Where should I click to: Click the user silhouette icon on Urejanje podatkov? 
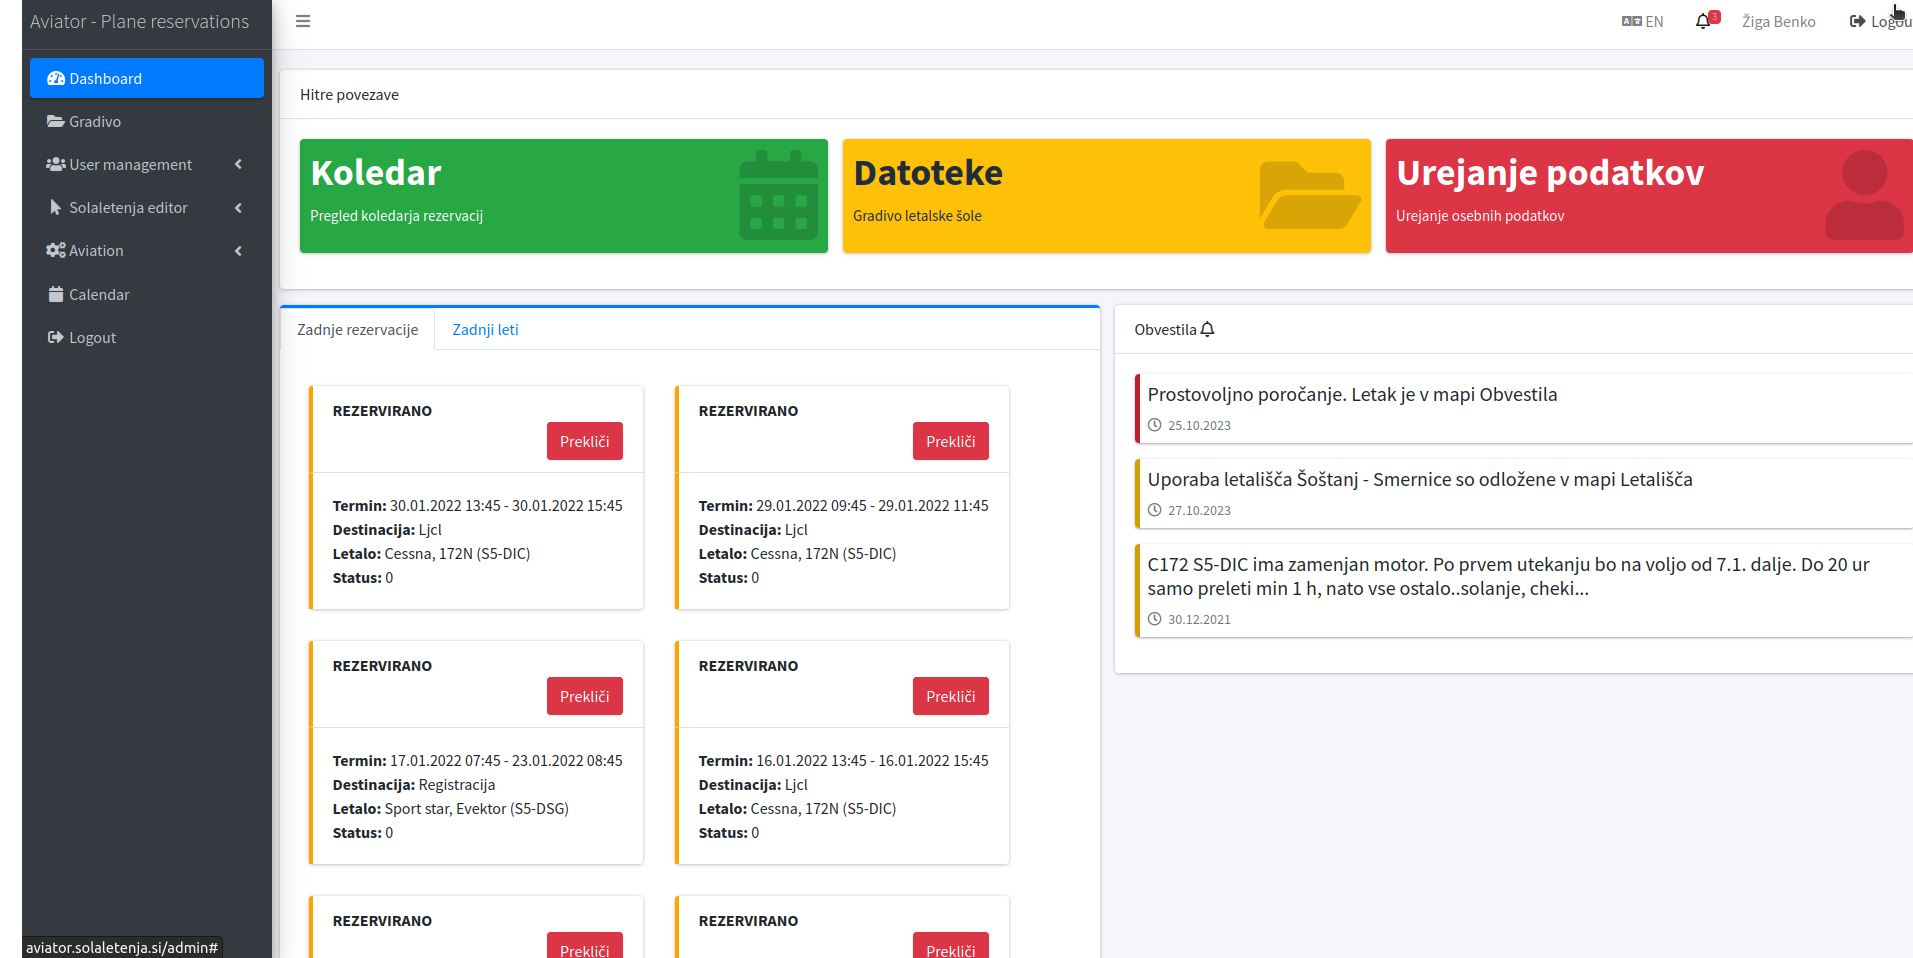[1864, 196]
